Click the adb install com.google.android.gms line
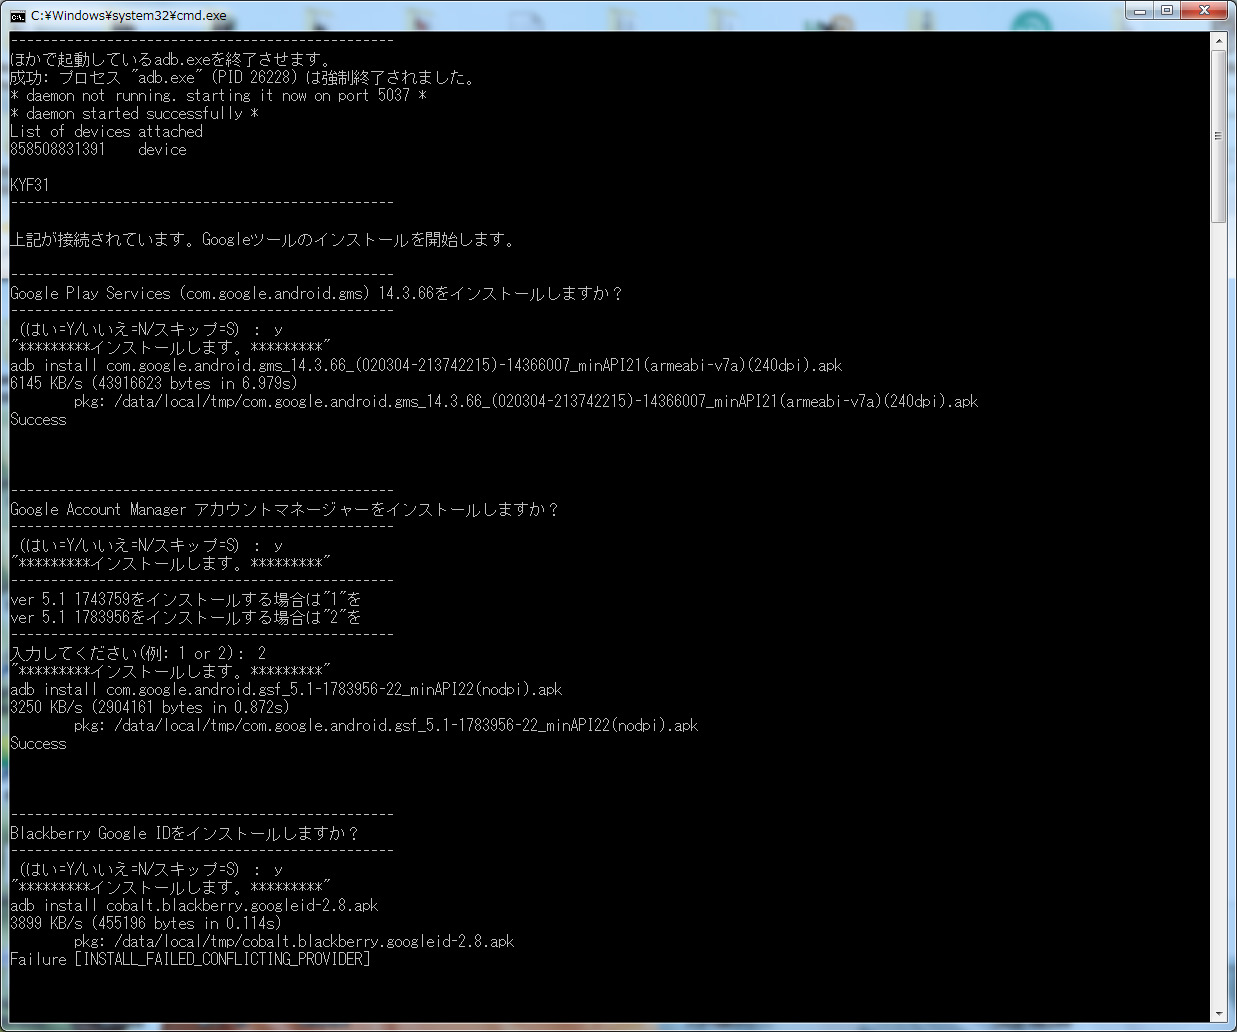This screenshot has height=1032, width=1237. (426, 365)
